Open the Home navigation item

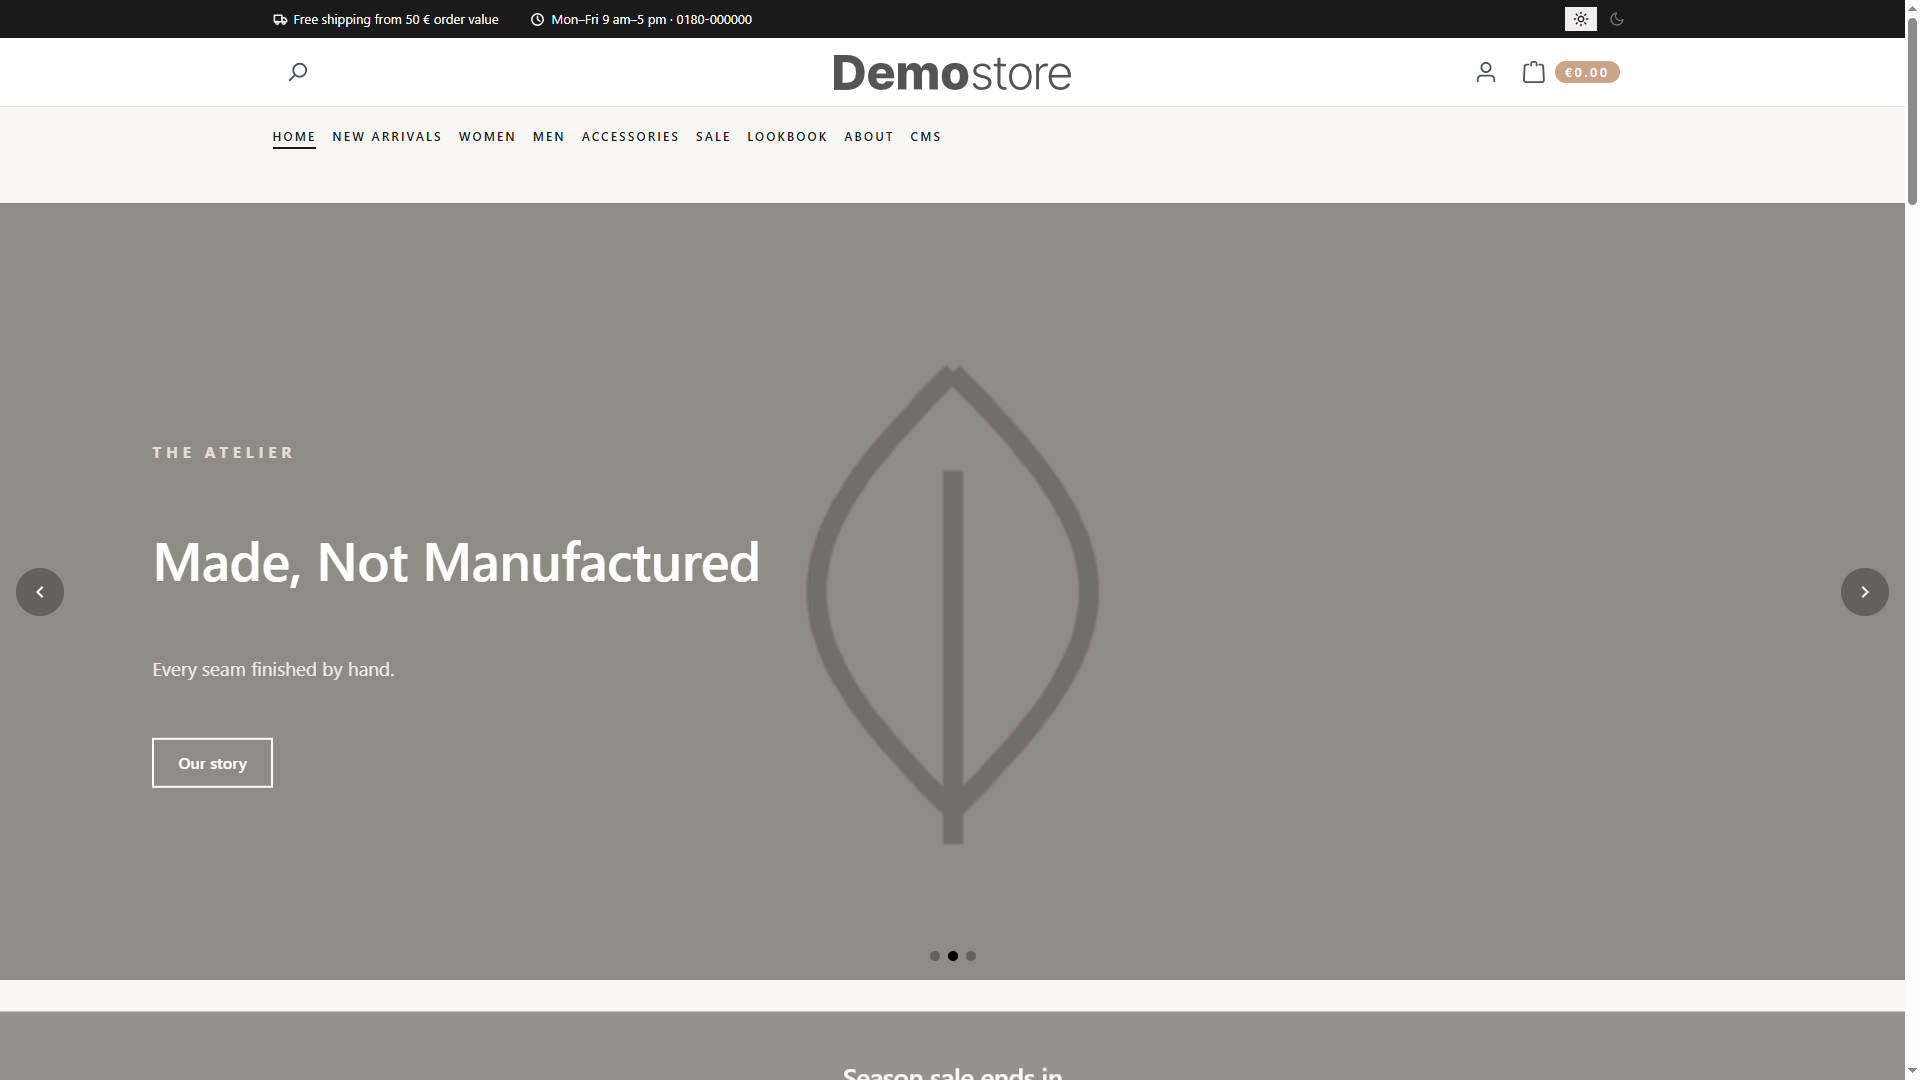coord(294,137)
